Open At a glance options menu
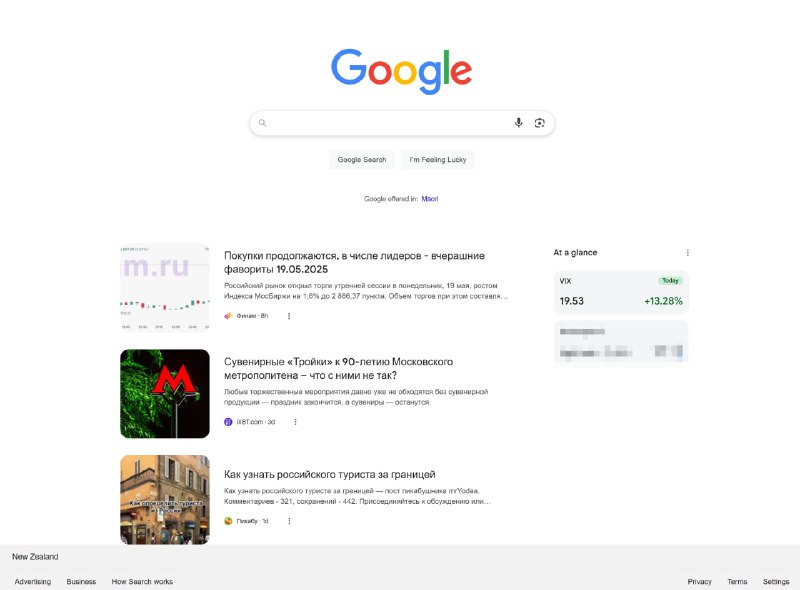800x590 pixels. (x=687, y=253)
